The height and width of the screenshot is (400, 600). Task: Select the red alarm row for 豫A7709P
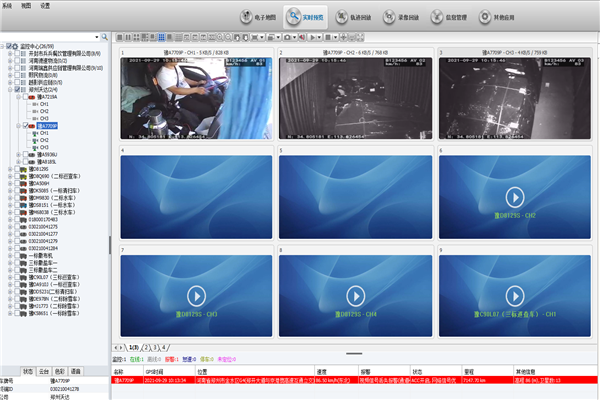(x=350, y=380)
